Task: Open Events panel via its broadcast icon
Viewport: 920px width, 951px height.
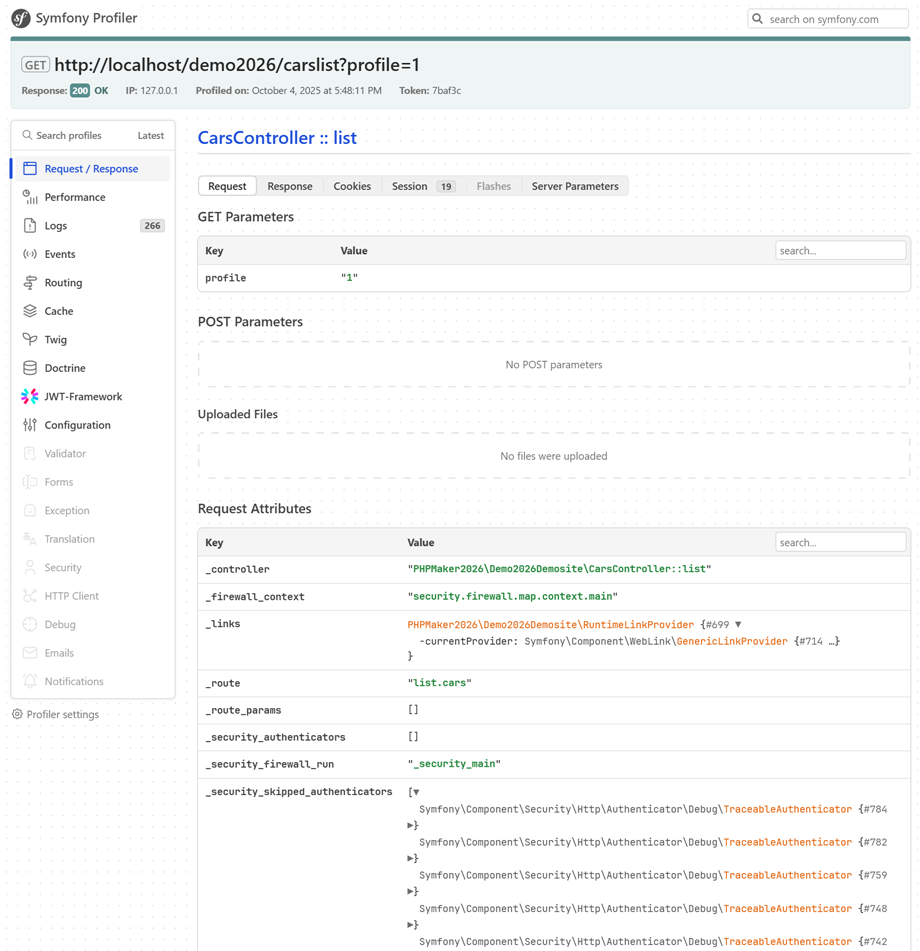Action: tap(30, 254)
